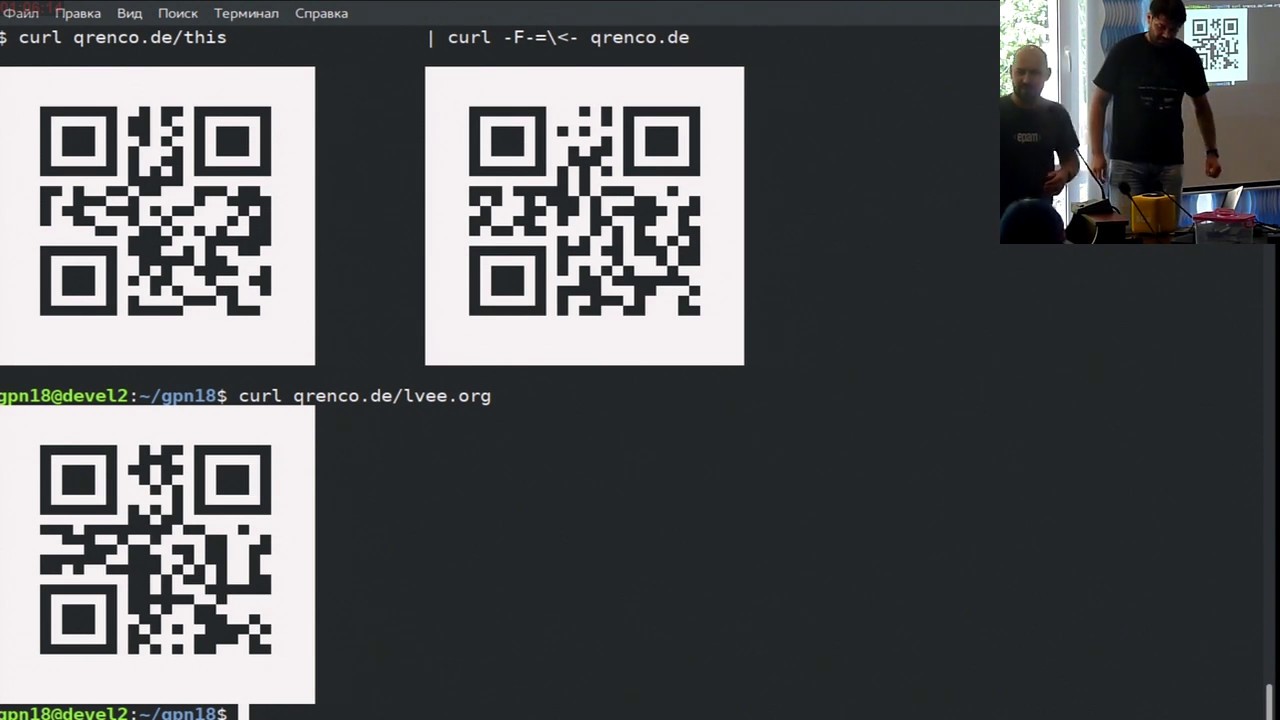Click the text 'curl -F-=\<- qrenco.de'
The width and height of the screenshot is (1280, 720).
(x=568, y=37)
